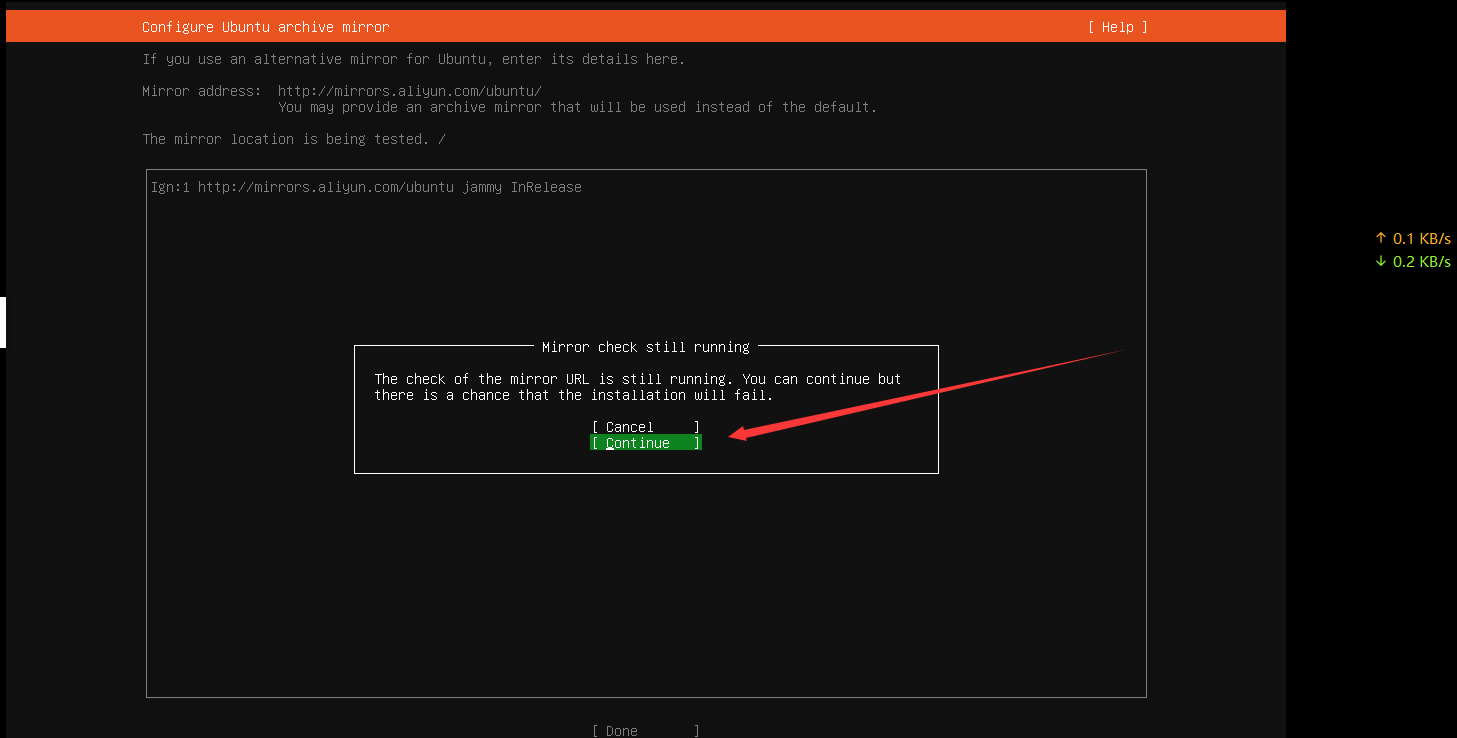Image resolution: width=1457 pixels, height=738 pixels.
Task: Click 'If you use an alternative mirror' text
Action: (414, 59)
